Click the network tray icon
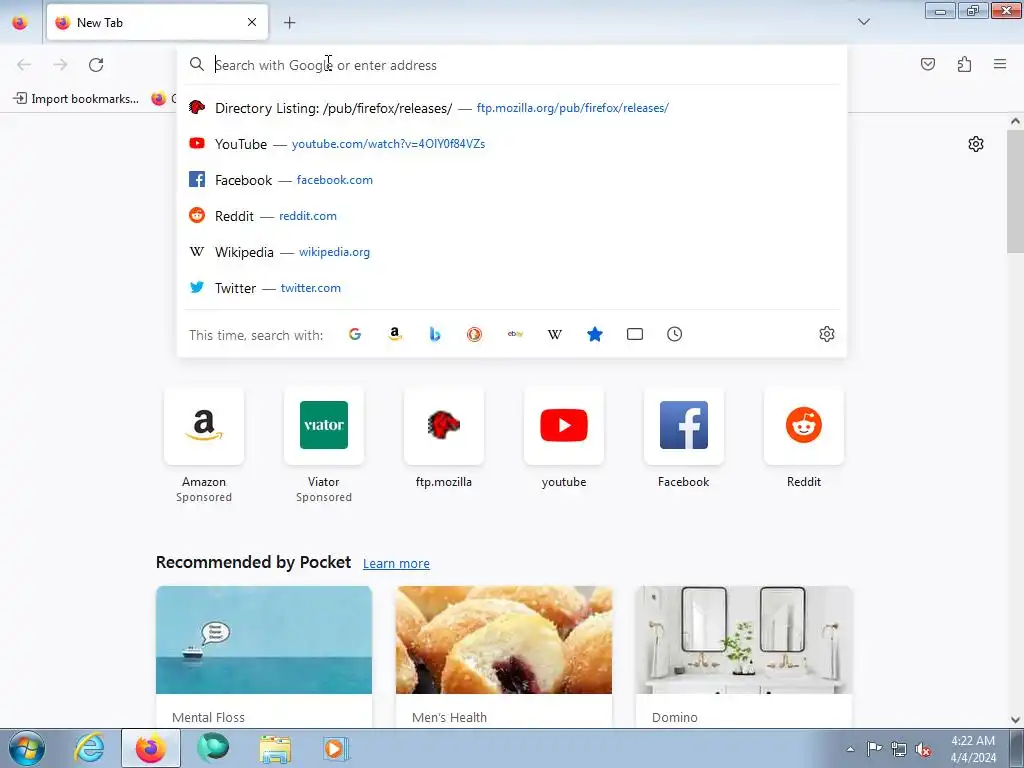This screenshot has height=768, width=1024. click(899, 749)
